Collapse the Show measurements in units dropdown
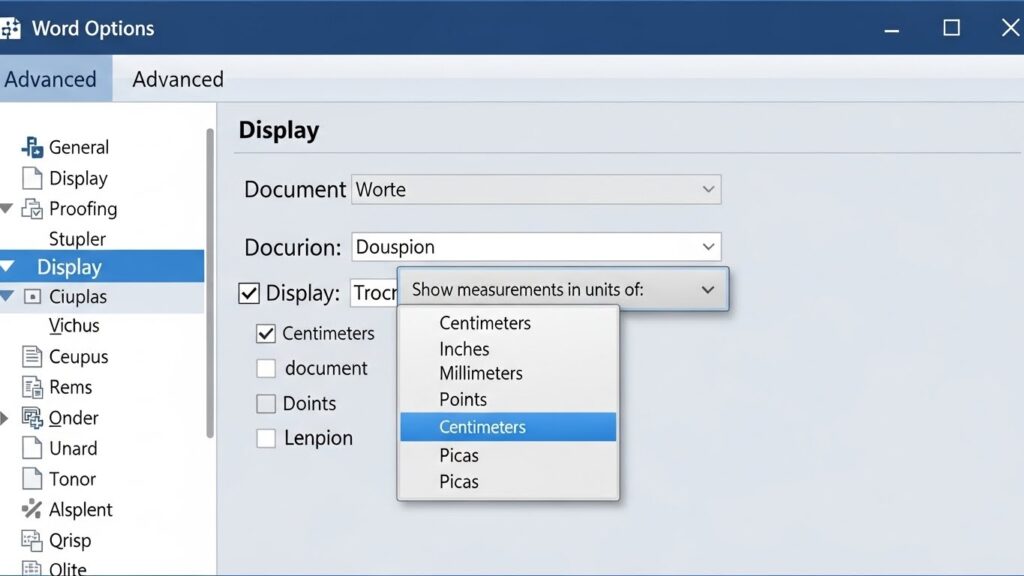The width and height of the screenshot is (1024, 576). [707, 290]
